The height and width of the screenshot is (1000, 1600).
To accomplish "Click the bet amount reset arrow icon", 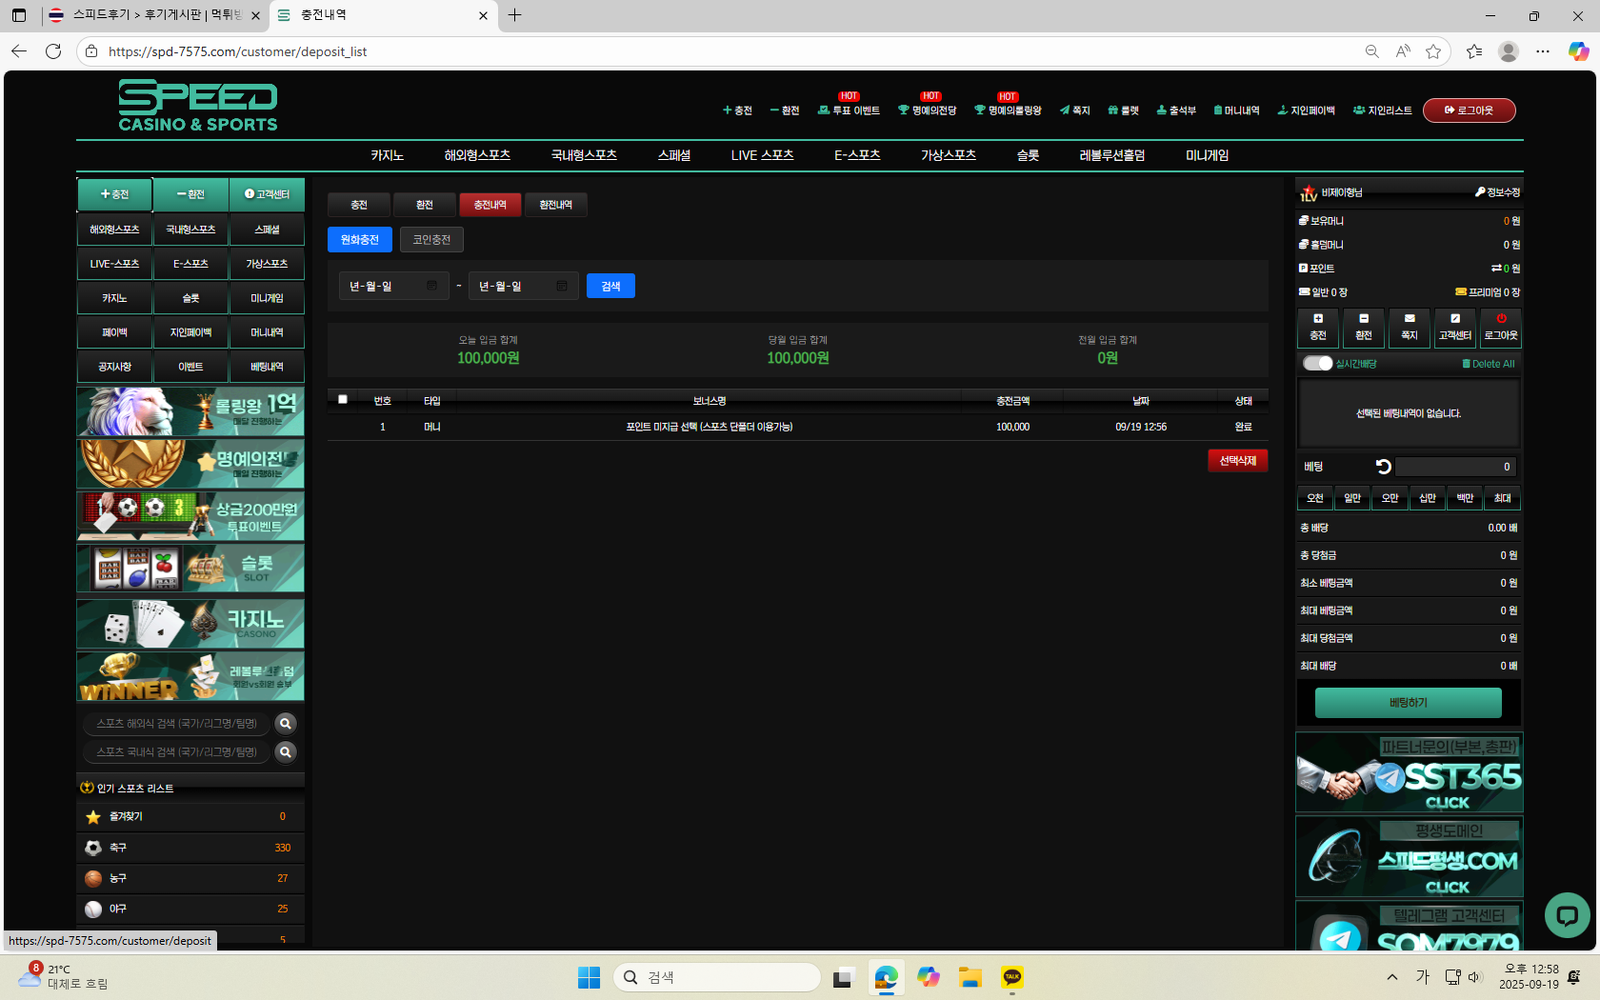I will click(1383, 467).
